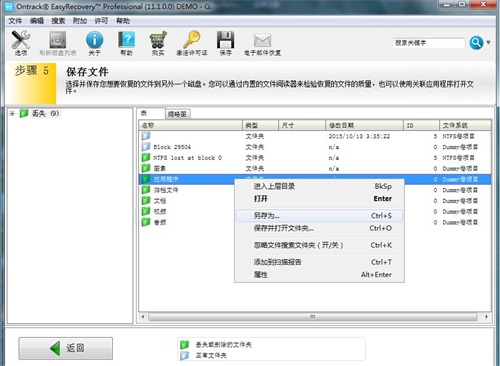Open the 选项 (options) wrench tool

[x=21, y=43]
